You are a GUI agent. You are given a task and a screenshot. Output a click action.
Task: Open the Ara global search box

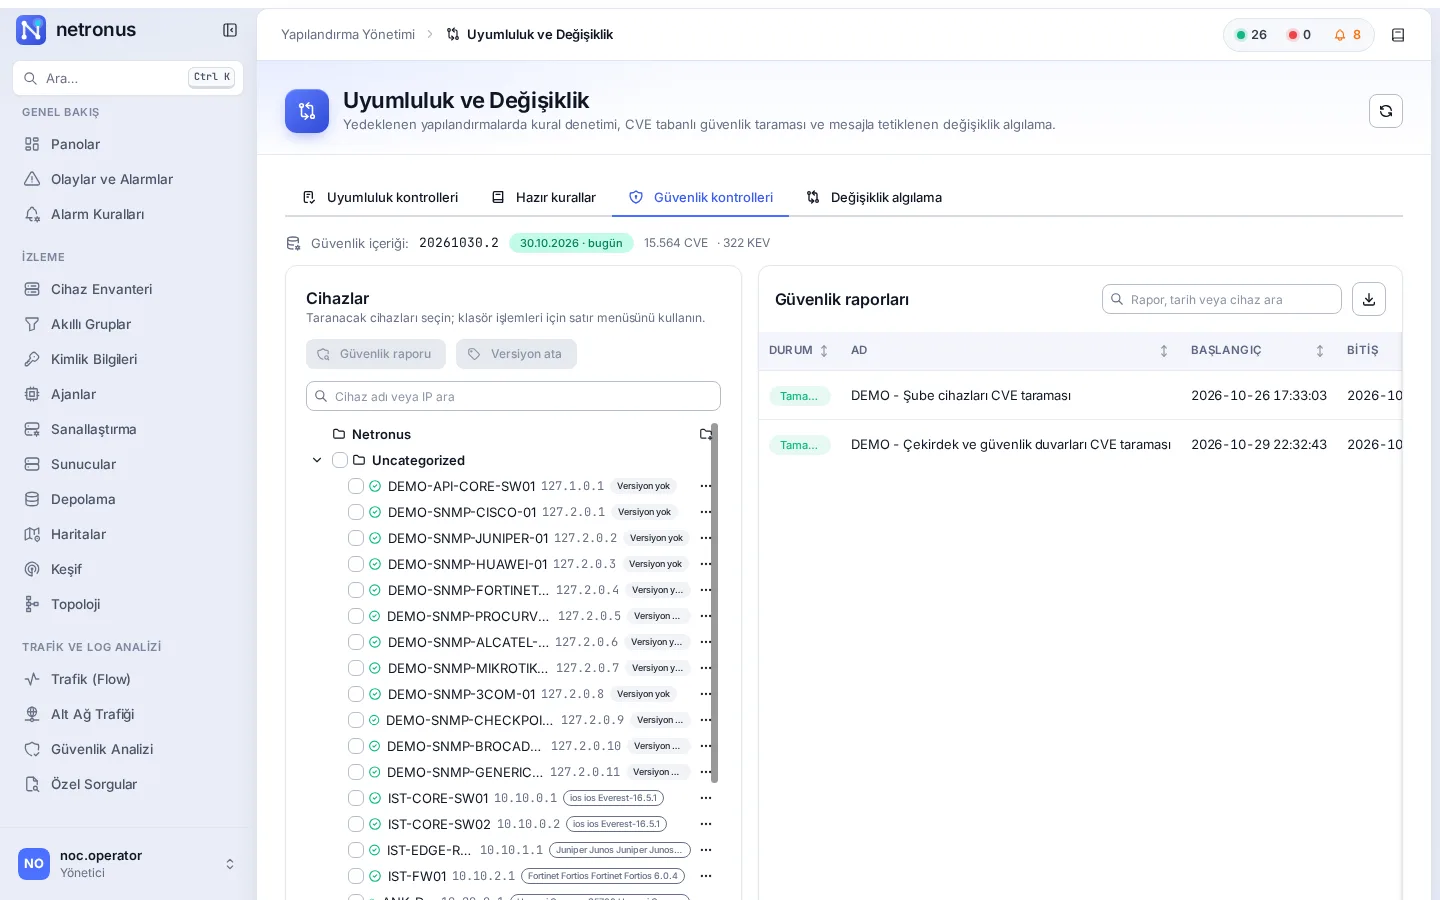click(x=128, y=78)
